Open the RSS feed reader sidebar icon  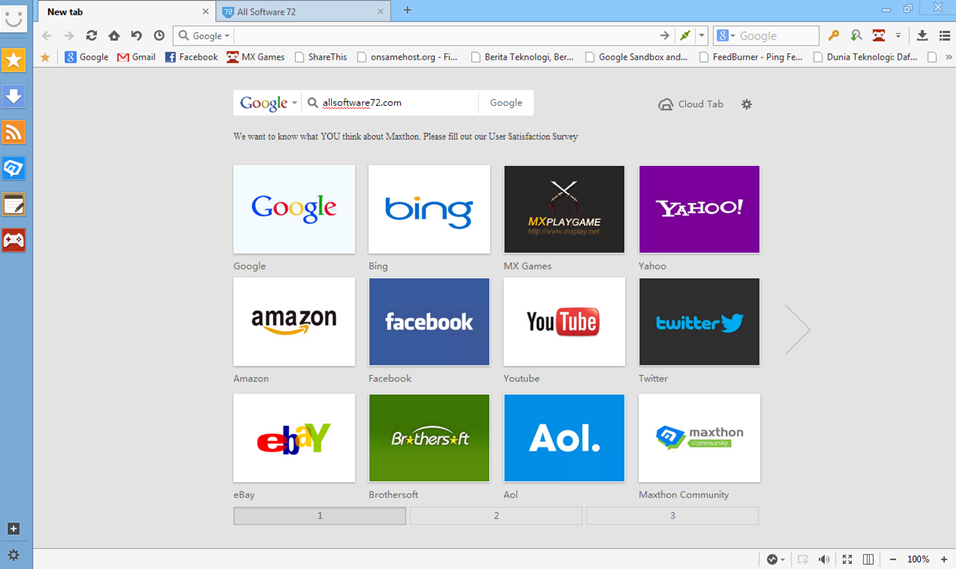13,132
